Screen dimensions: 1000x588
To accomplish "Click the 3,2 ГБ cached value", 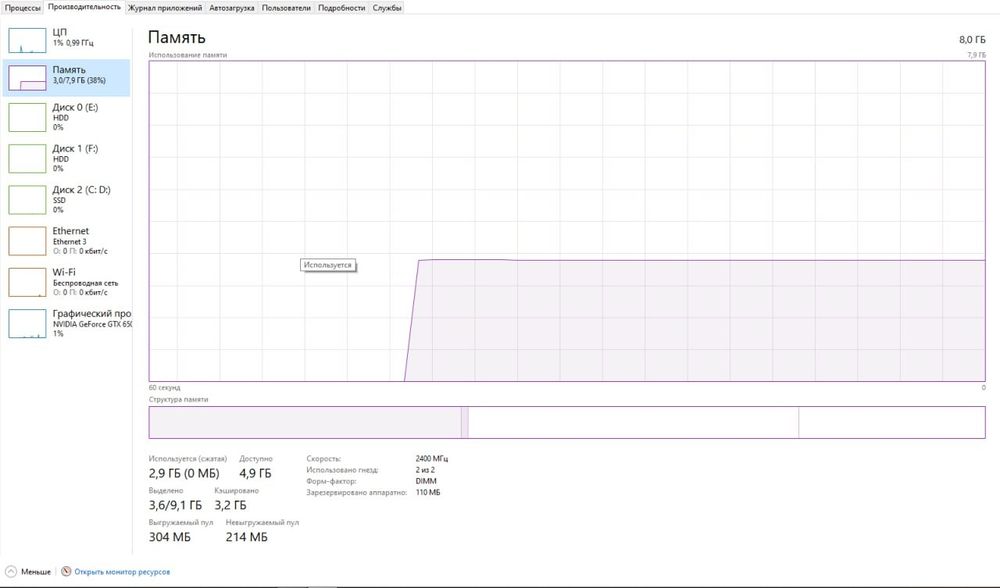I will (230, 505).
